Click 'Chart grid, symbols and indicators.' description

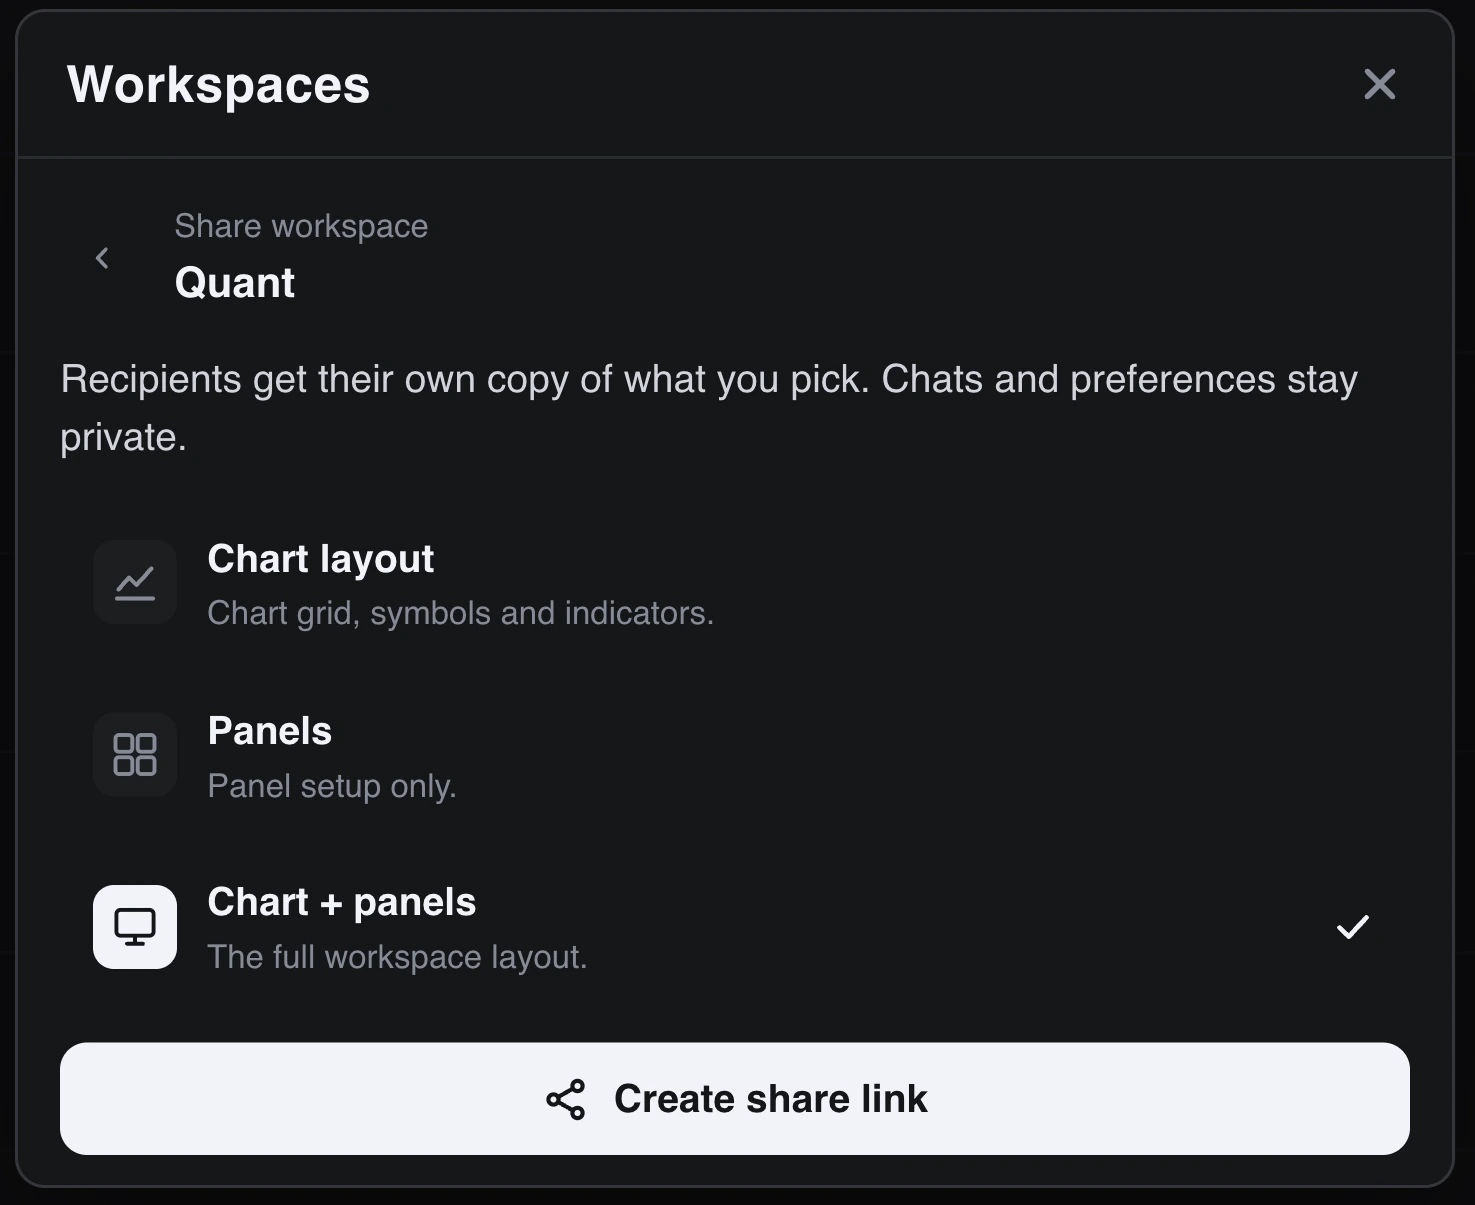tap(460, 613)
